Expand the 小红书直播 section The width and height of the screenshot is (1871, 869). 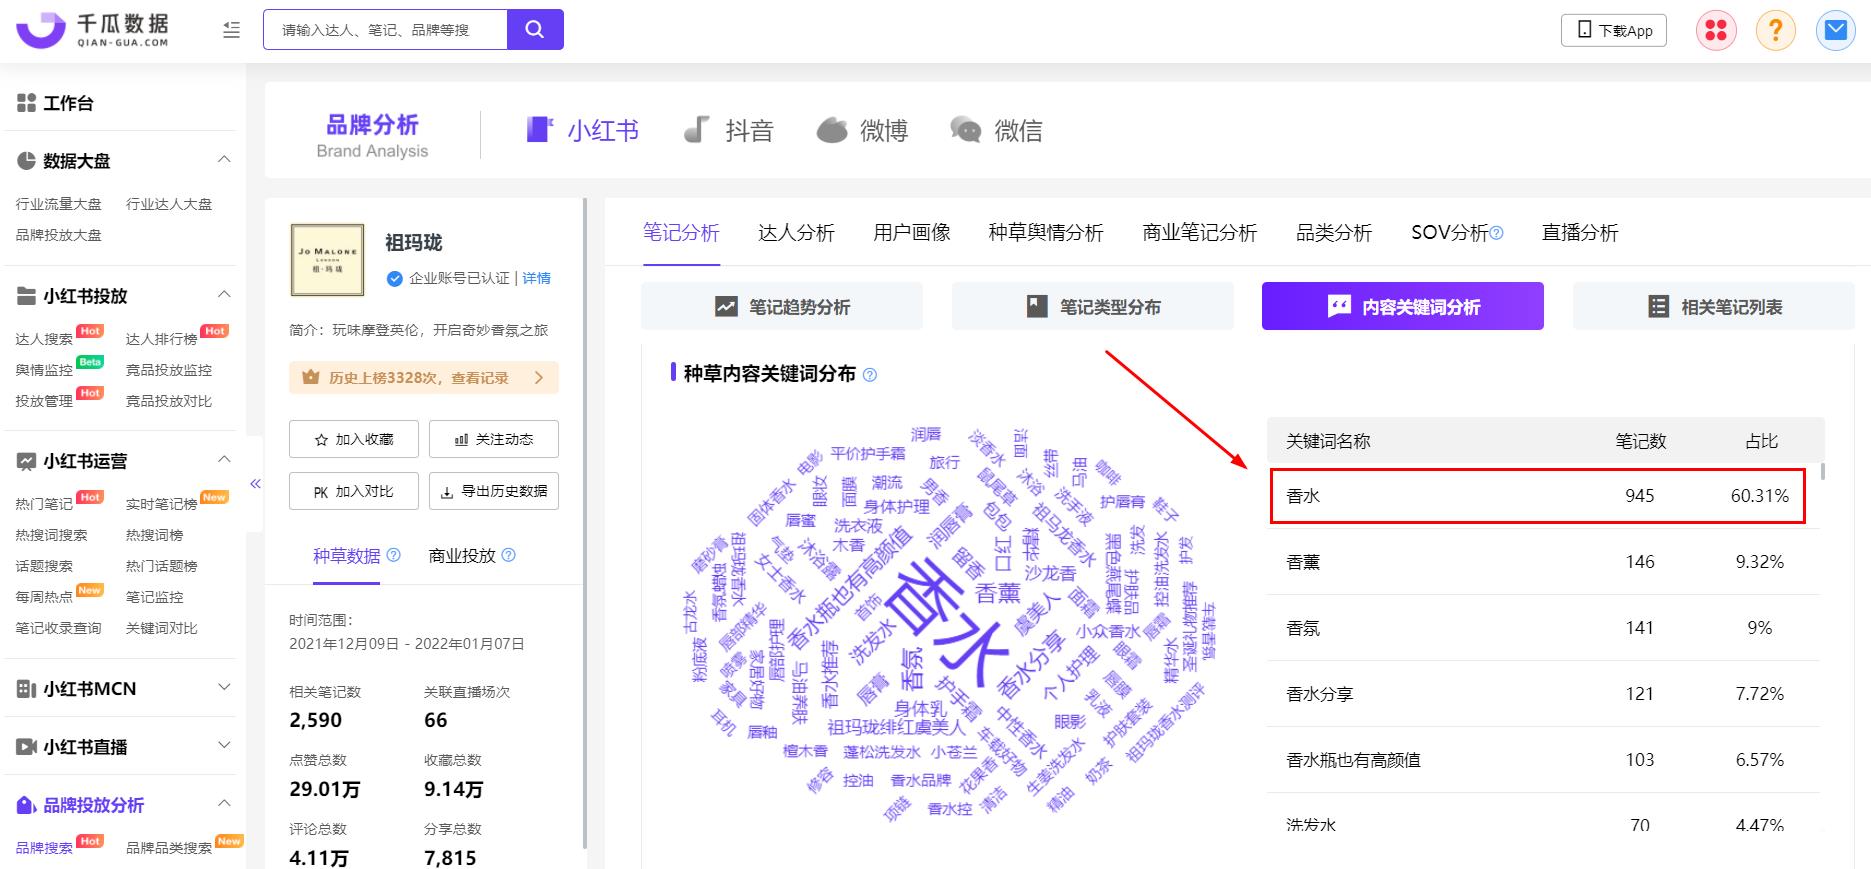click(x=224, y=746)
